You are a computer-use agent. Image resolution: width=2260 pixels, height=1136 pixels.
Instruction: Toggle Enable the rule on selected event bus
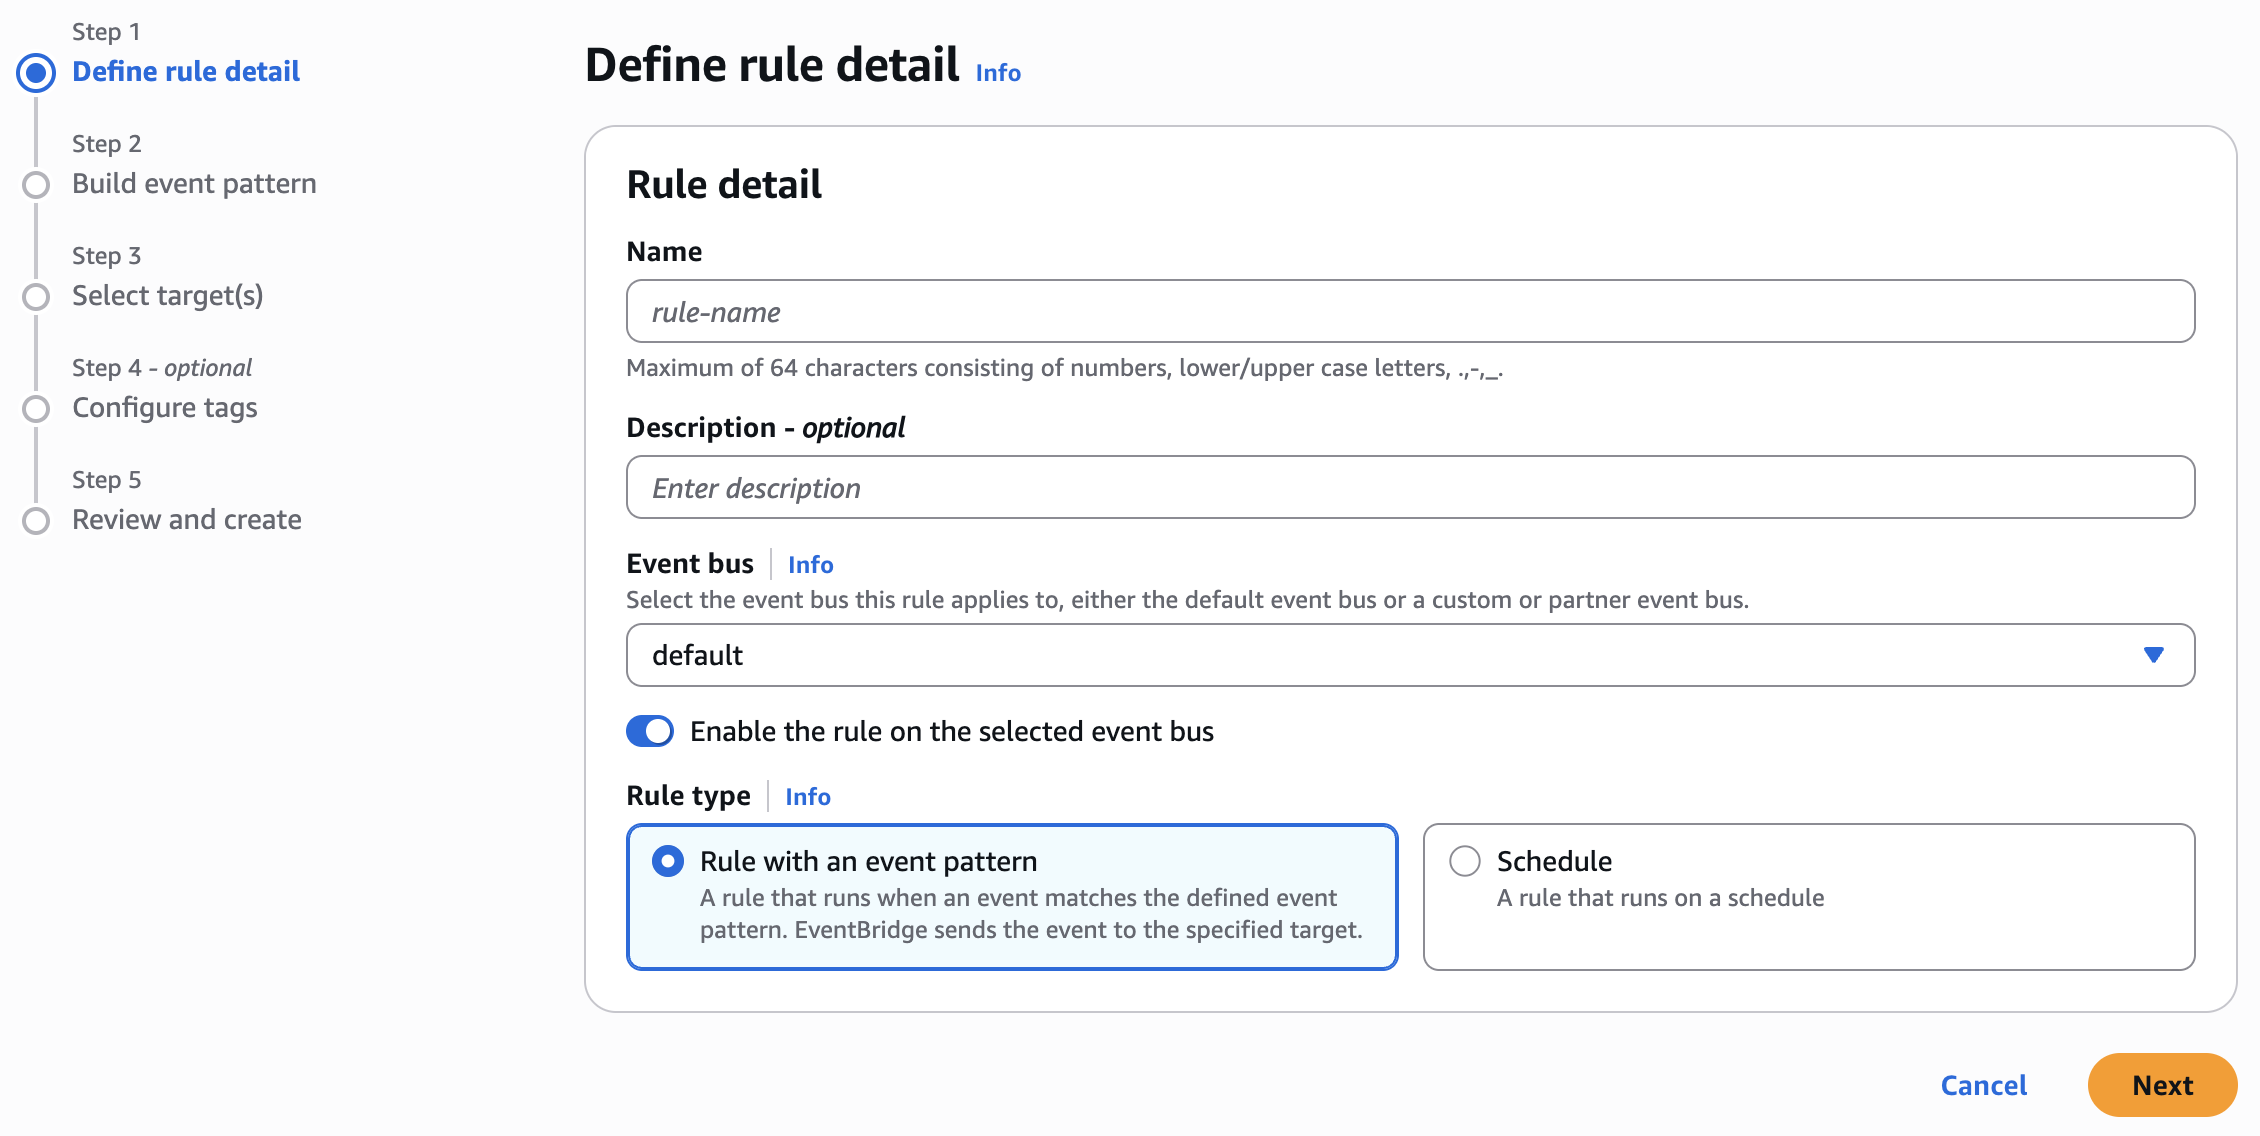[650, 731]
